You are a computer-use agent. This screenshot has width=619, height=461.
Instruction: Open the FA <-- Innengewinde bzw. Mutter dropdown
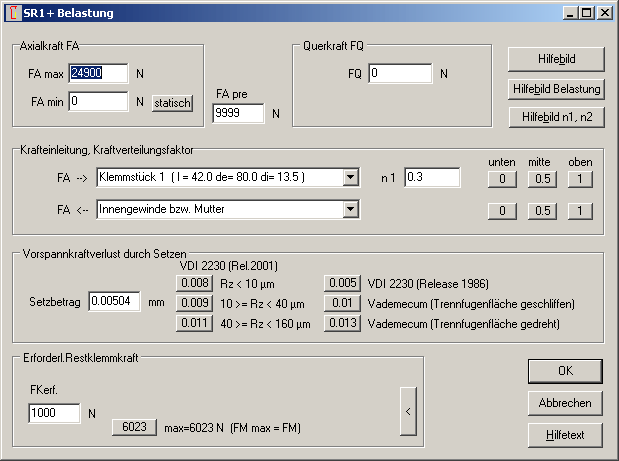[x=350, y=210]
